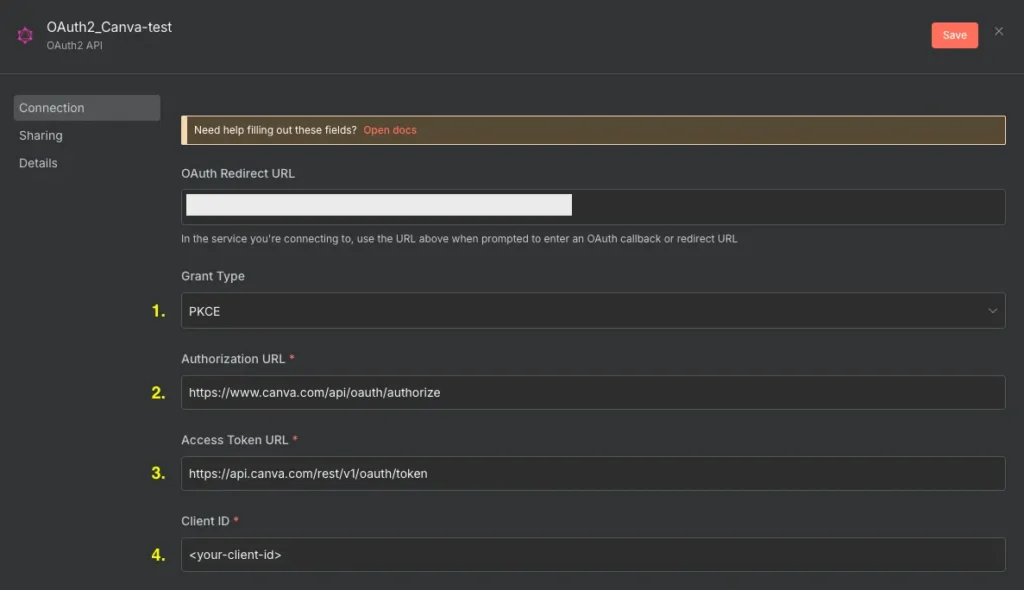
Task: Click the 'Client ID' label
Action: tap(205, 521)
